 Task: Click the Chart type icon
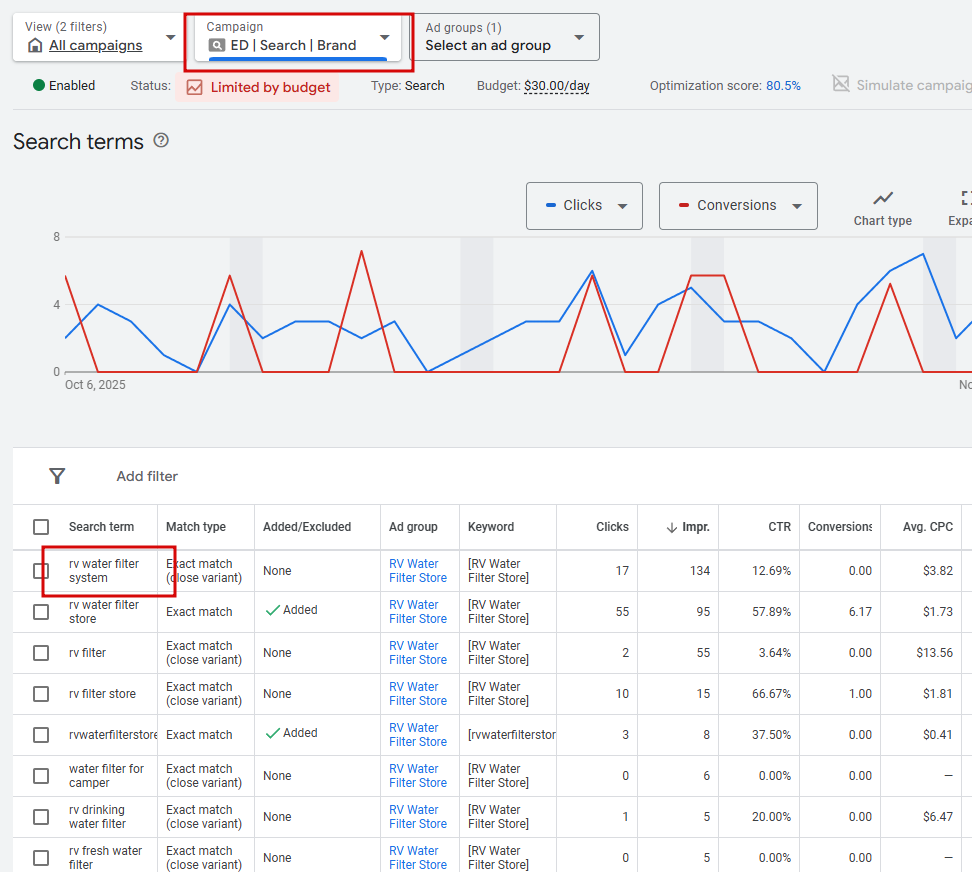coord(882,199)
